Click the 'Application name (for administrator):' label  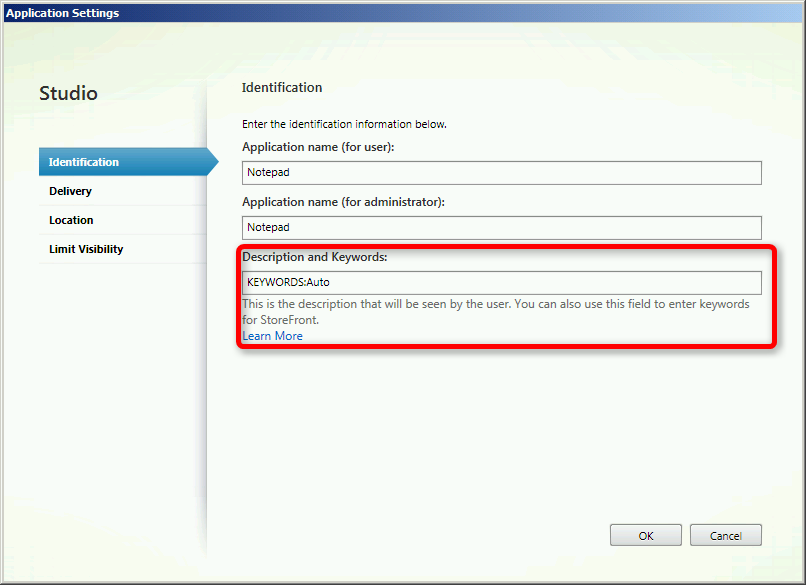pos(343,202)
